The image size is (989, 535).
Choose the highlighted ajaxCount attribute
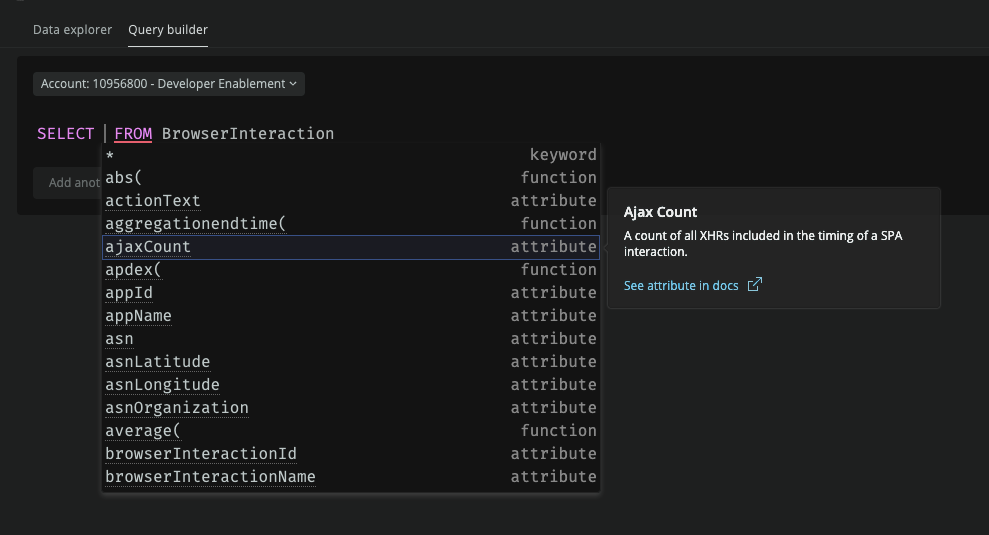pos(351,247)
